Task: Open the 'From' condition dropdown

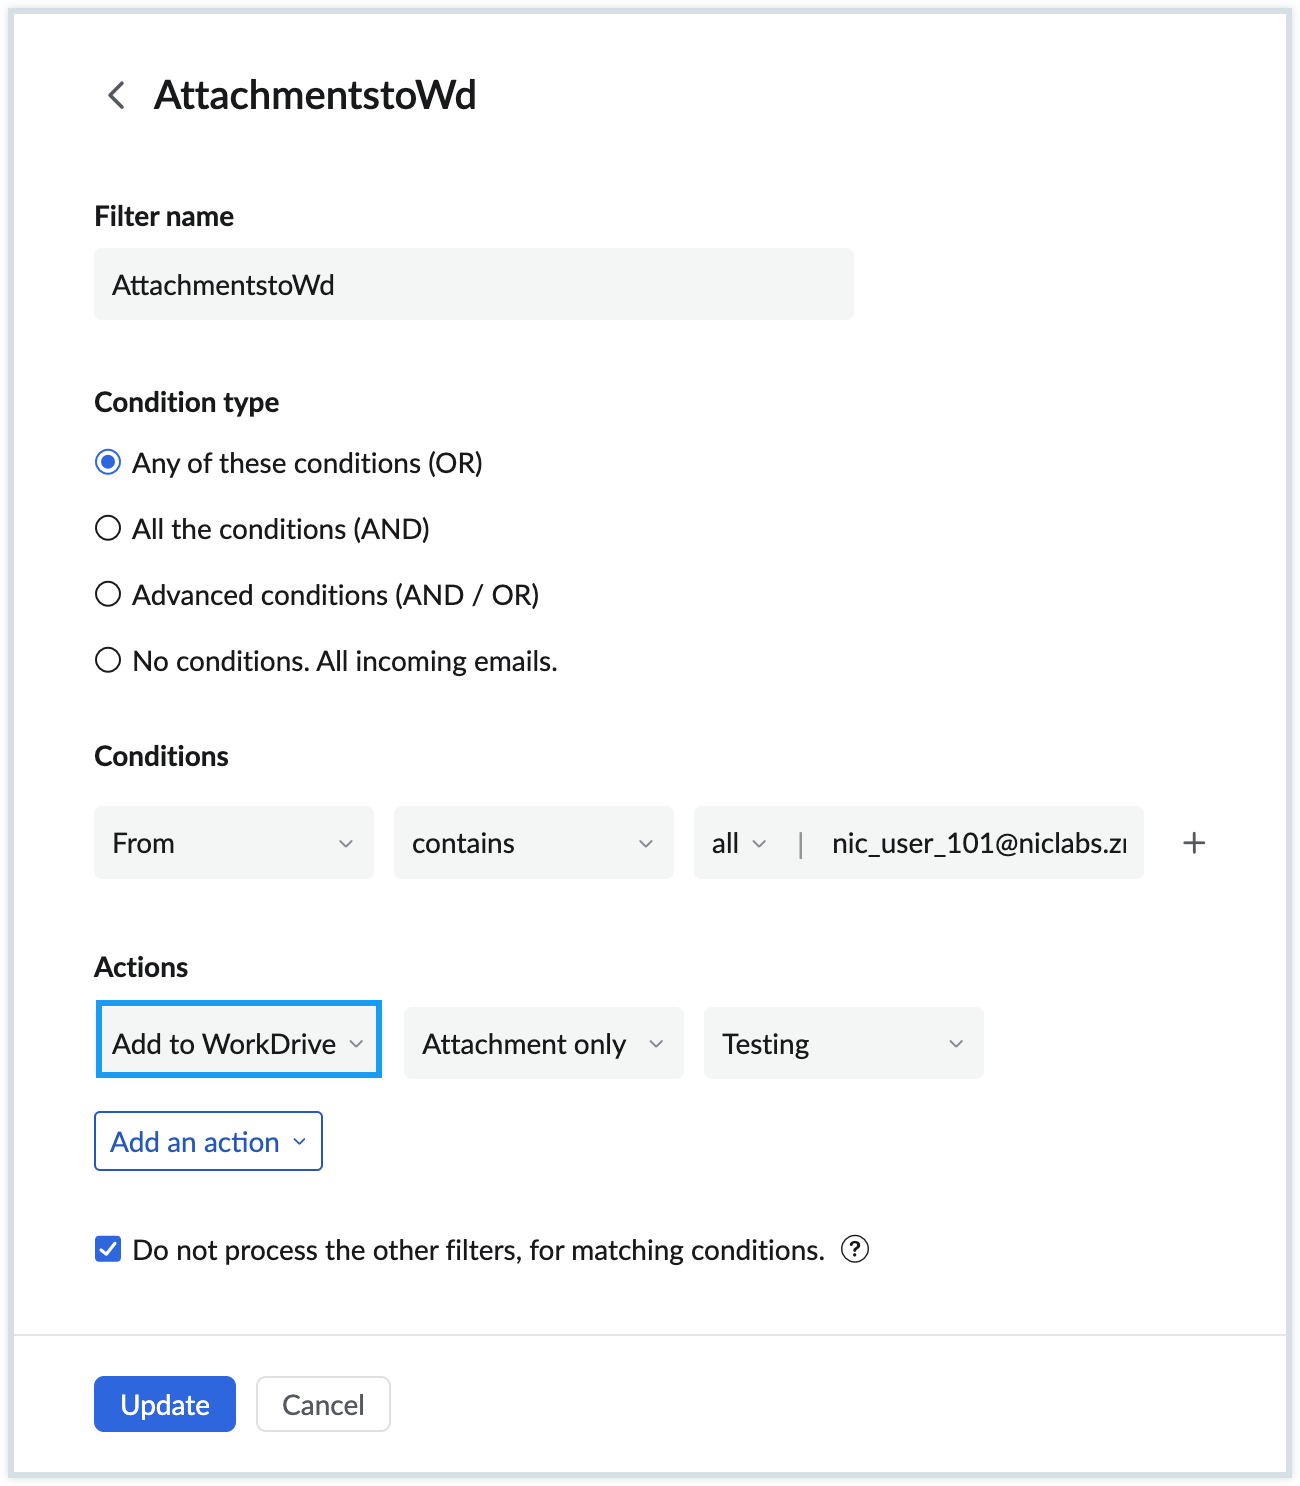Action: (233, 843)
